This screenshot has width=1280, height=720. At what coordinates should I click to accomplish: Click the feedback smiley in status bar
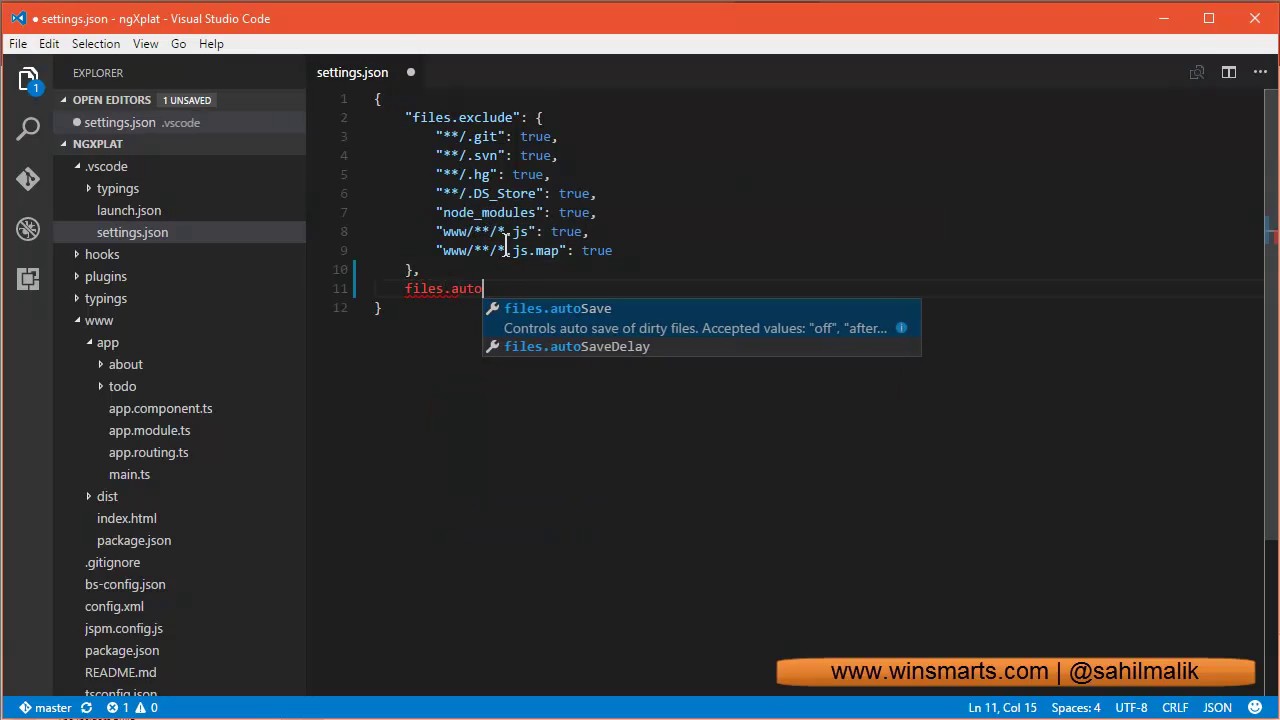click(1253, 708)
